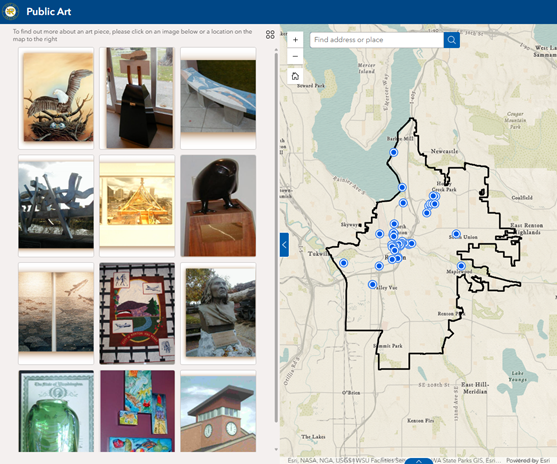The image size is (557, 464).
Task: Switch gallery layout with grid icon
Action: pos(270,34)
